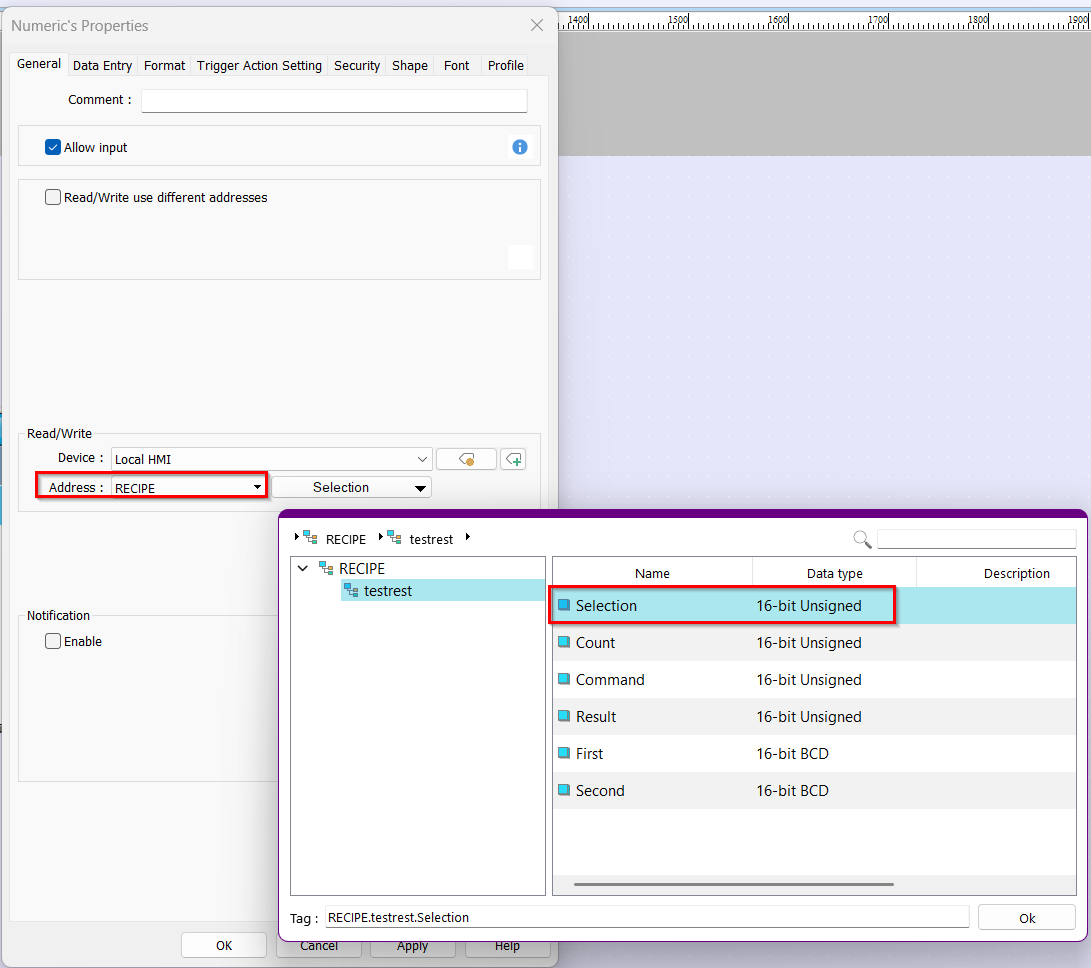Image resolution: width=1091 pixels, height=968 pixels.
Task: Uncheck the Allow input checkbox
Action: coord(54,147)
